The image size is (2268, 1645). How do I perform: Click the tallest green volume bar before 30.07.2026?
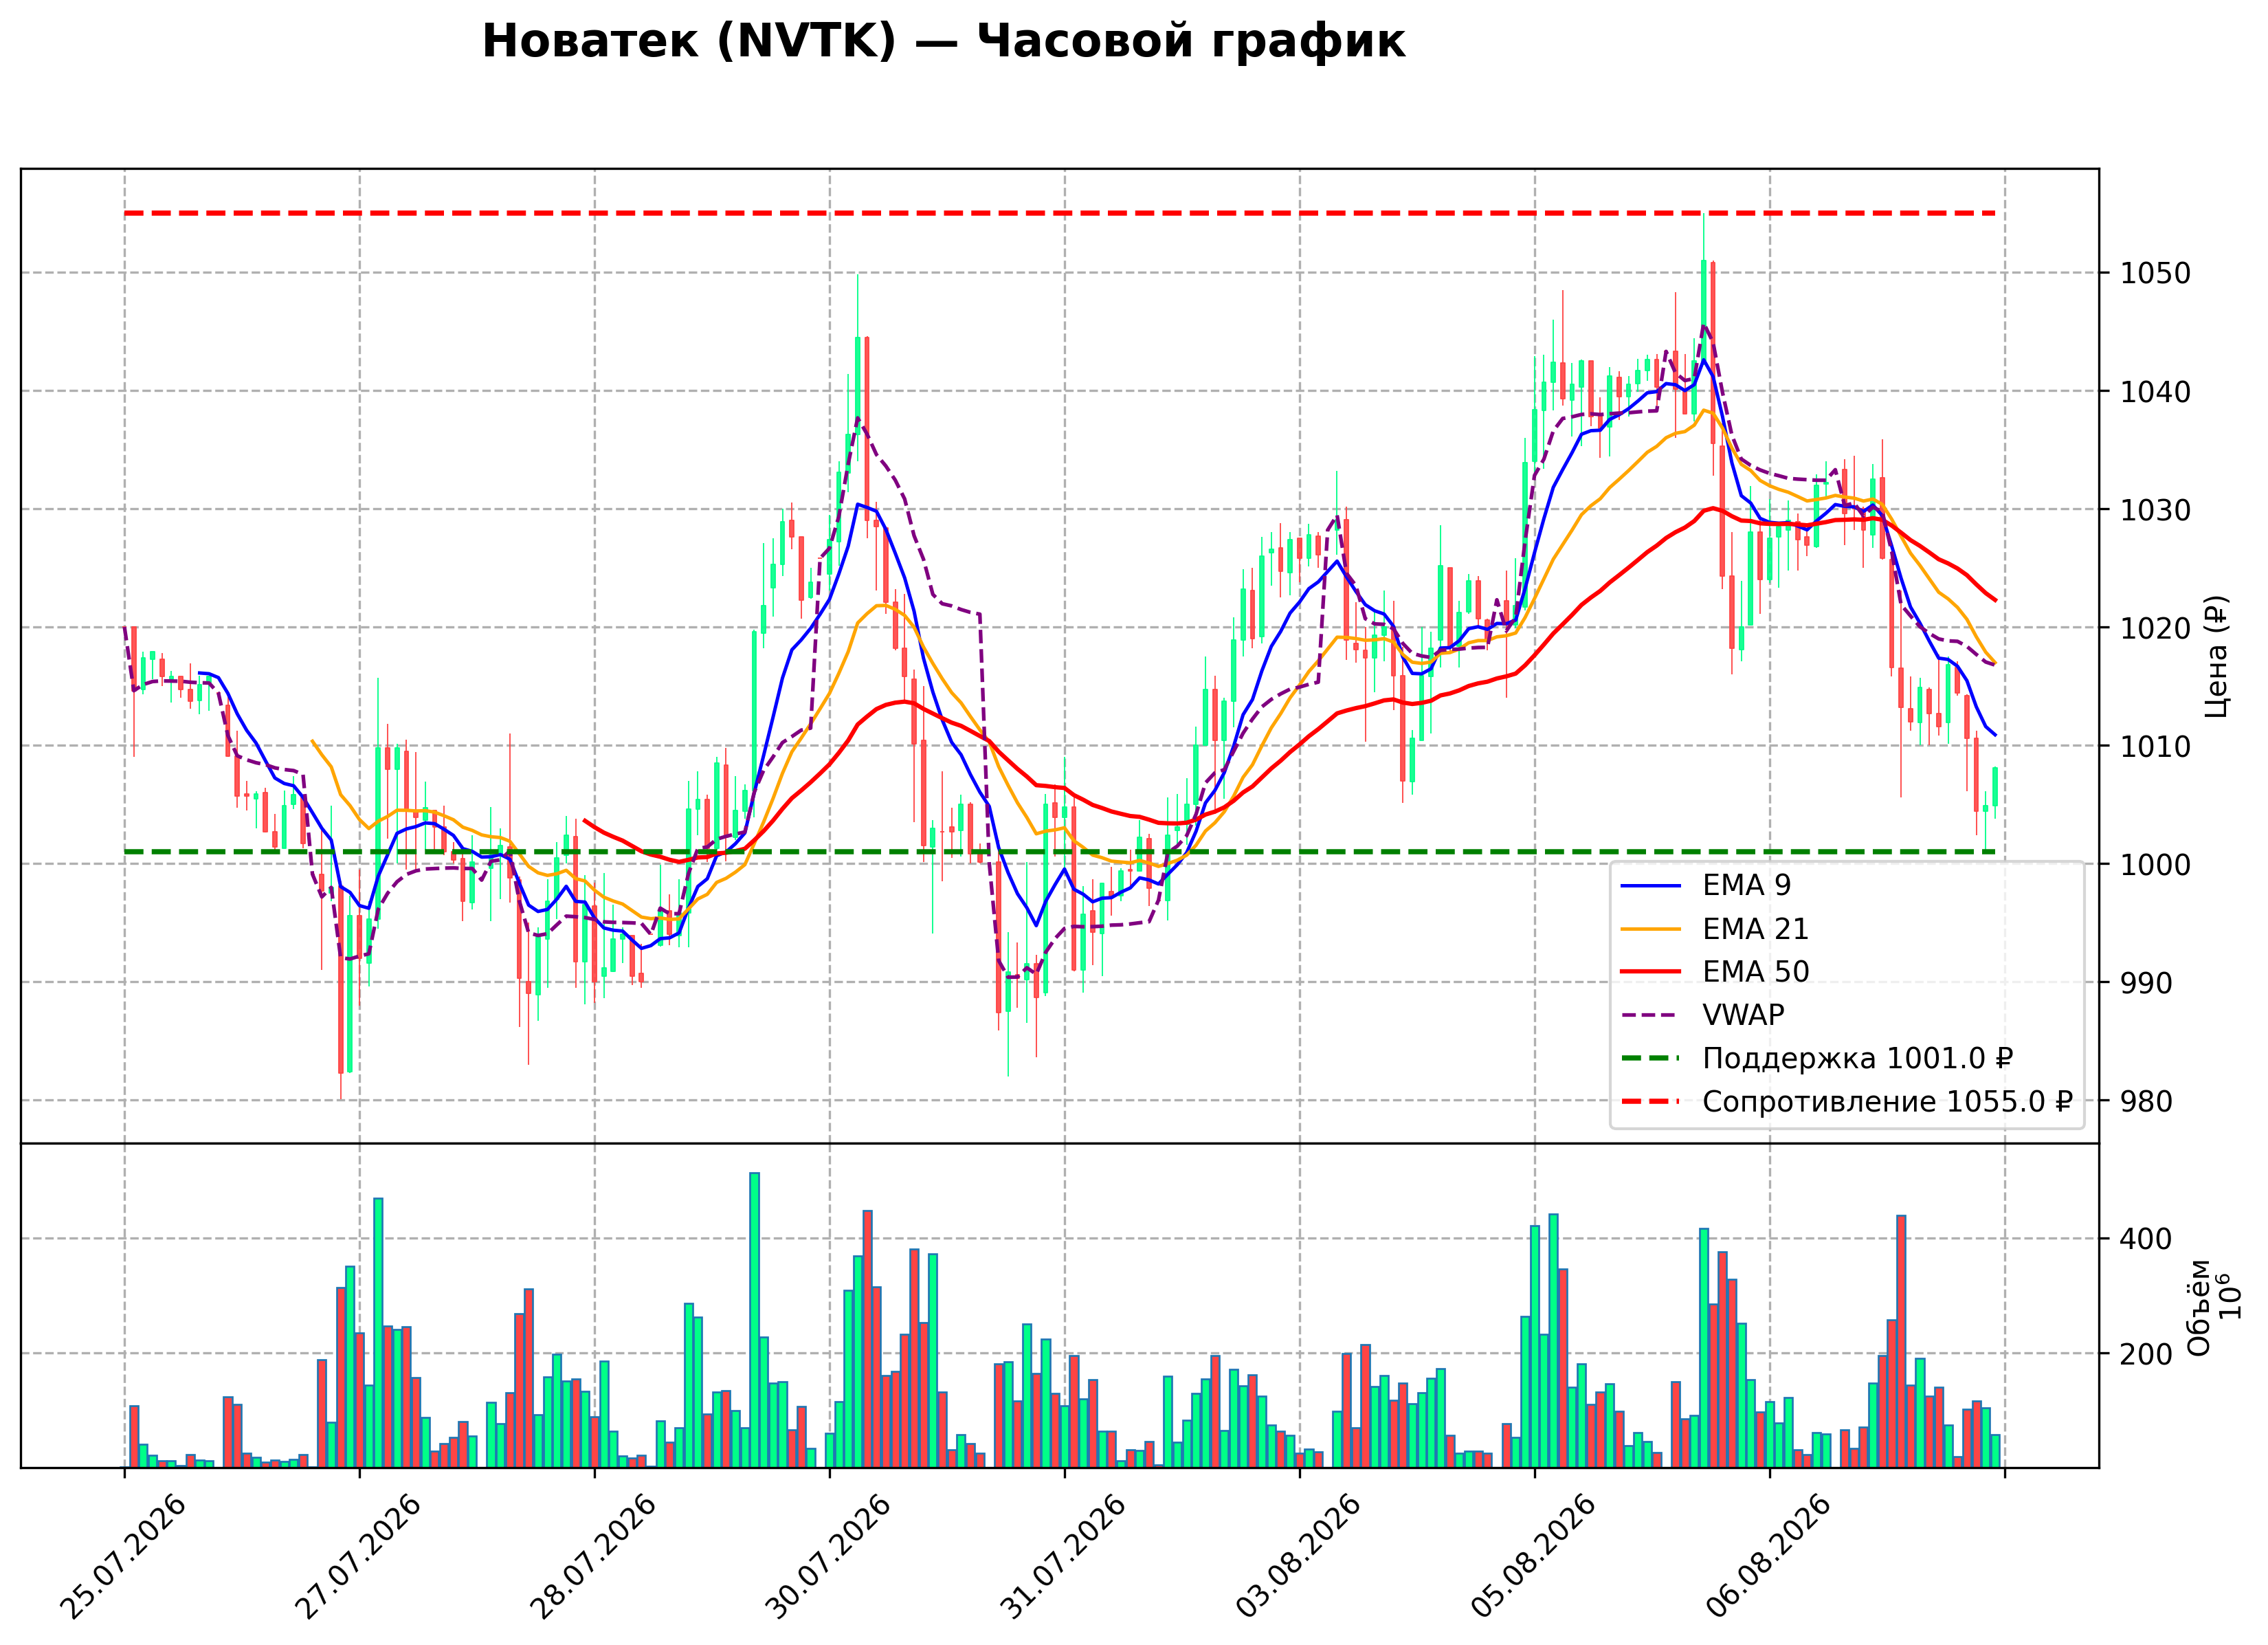pos(754,1320)
